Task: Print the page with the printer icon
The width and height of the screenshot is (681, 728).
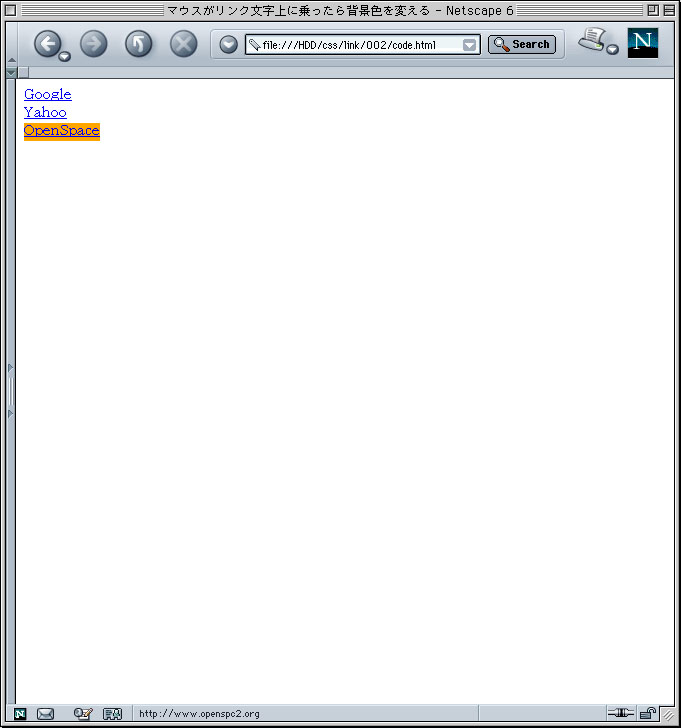Action: click(x=591, y=39)
